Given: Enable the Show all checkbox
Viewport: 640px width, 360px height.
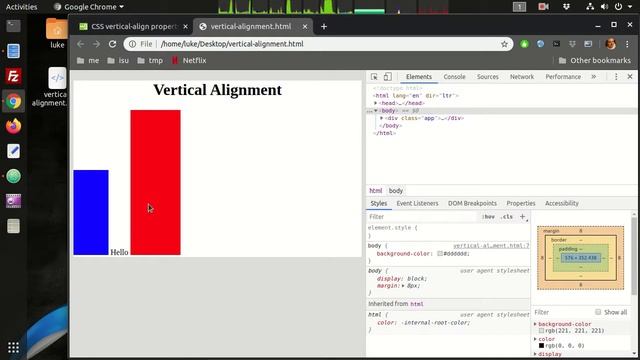Looking at the screenshot, I should 598,312.
